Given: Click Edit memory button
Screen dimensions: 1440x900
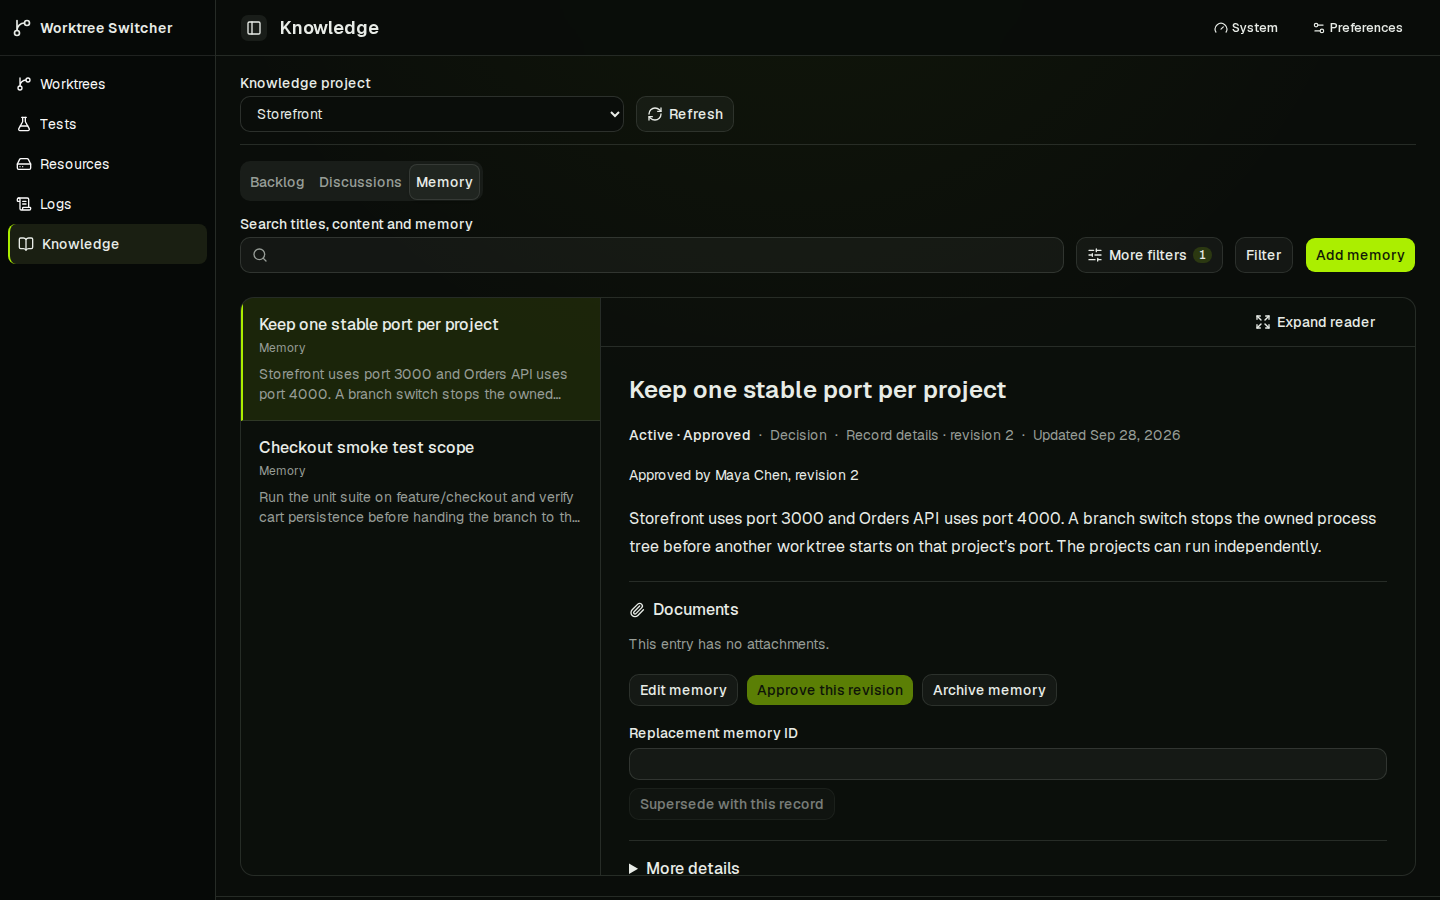Looking at the screenshot, I should [x=683, y=690].
